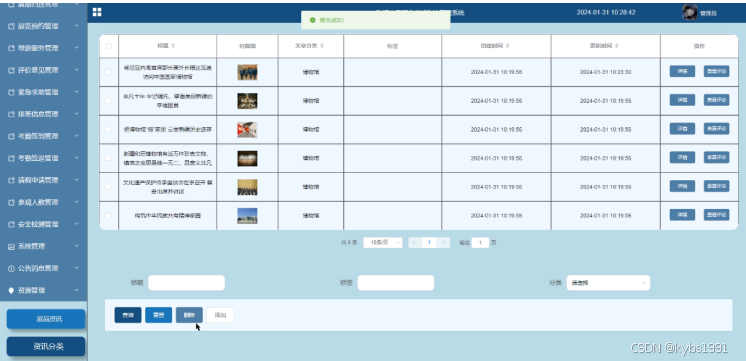This screenshot has height=361, width=746.
Task: Focus the 标签 search input field
Action: click(x=396, y=283)
